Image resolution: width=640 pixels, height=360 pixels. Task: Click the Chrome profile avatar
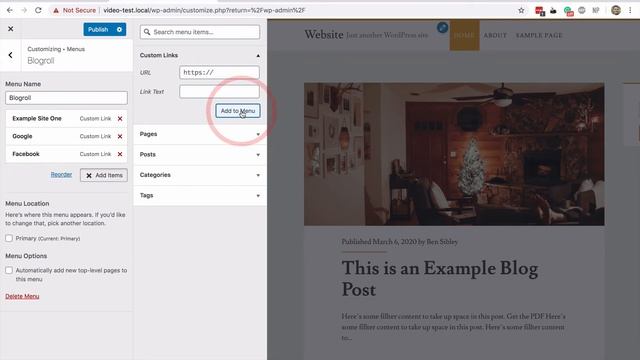tap(616, 11)
